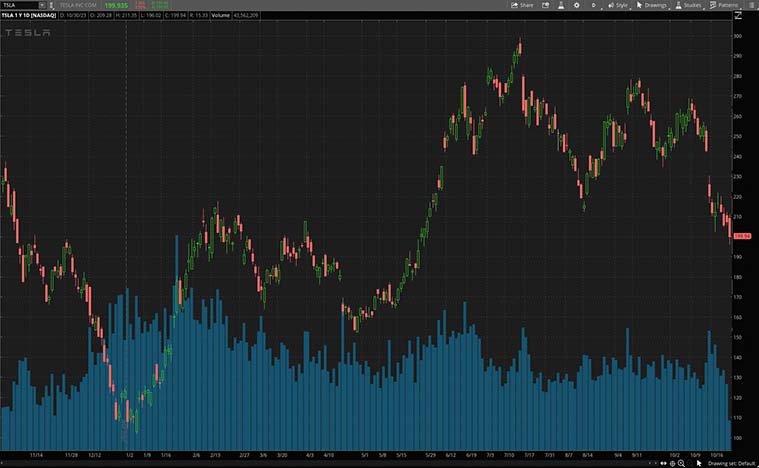
Task: Click the red current price tag 199.94
Action: [742, 236]
